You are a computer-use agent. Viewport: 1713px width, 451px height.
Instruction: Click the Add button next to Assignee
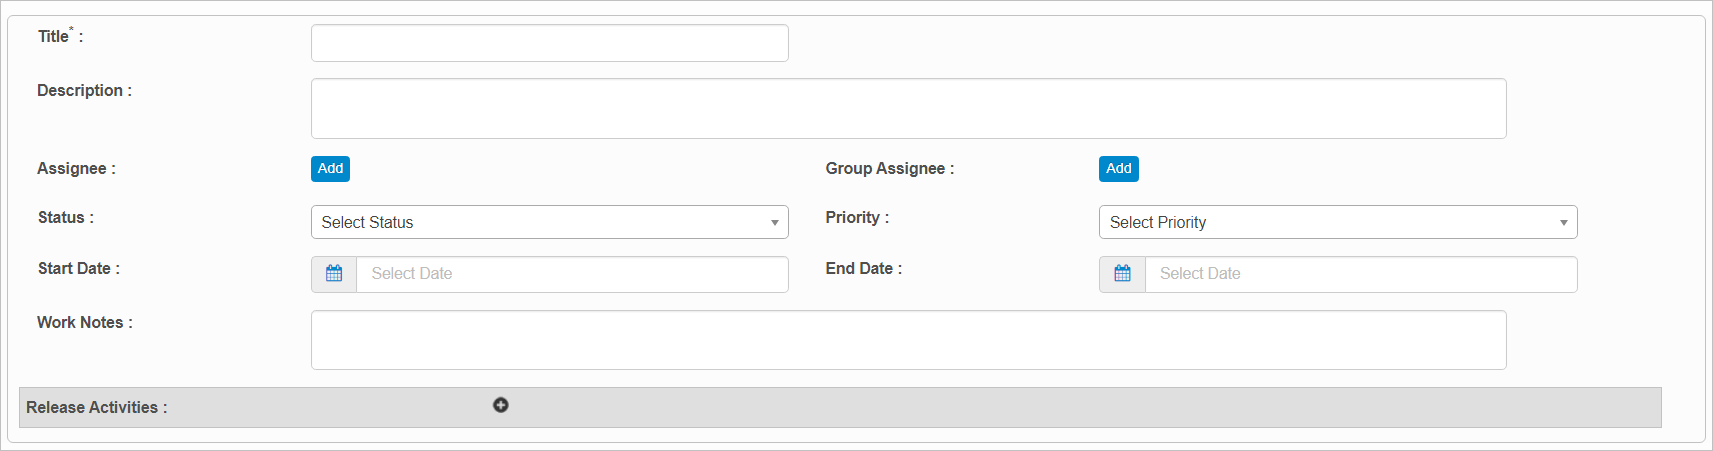point(330,169)
